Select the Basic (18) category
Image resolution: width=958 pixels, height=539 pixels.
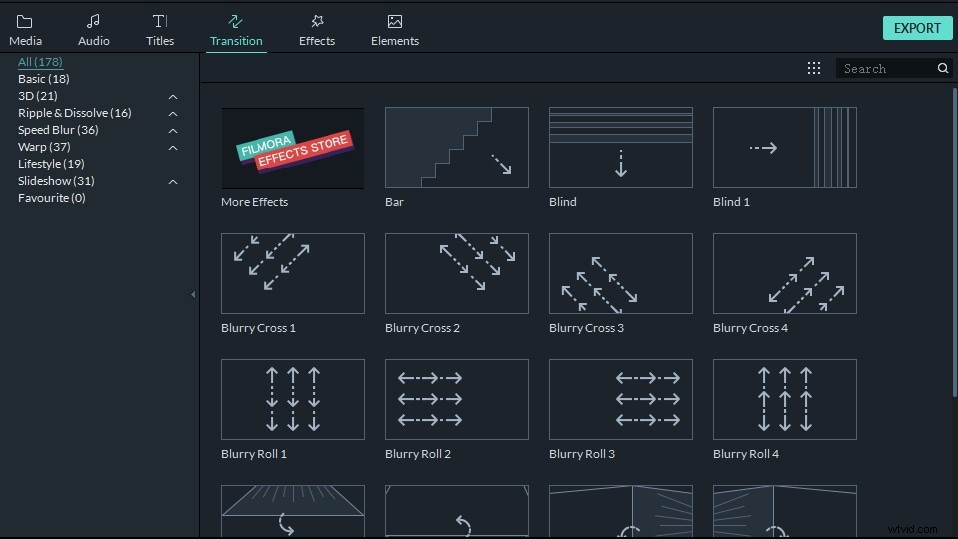[x=43, y=79]
